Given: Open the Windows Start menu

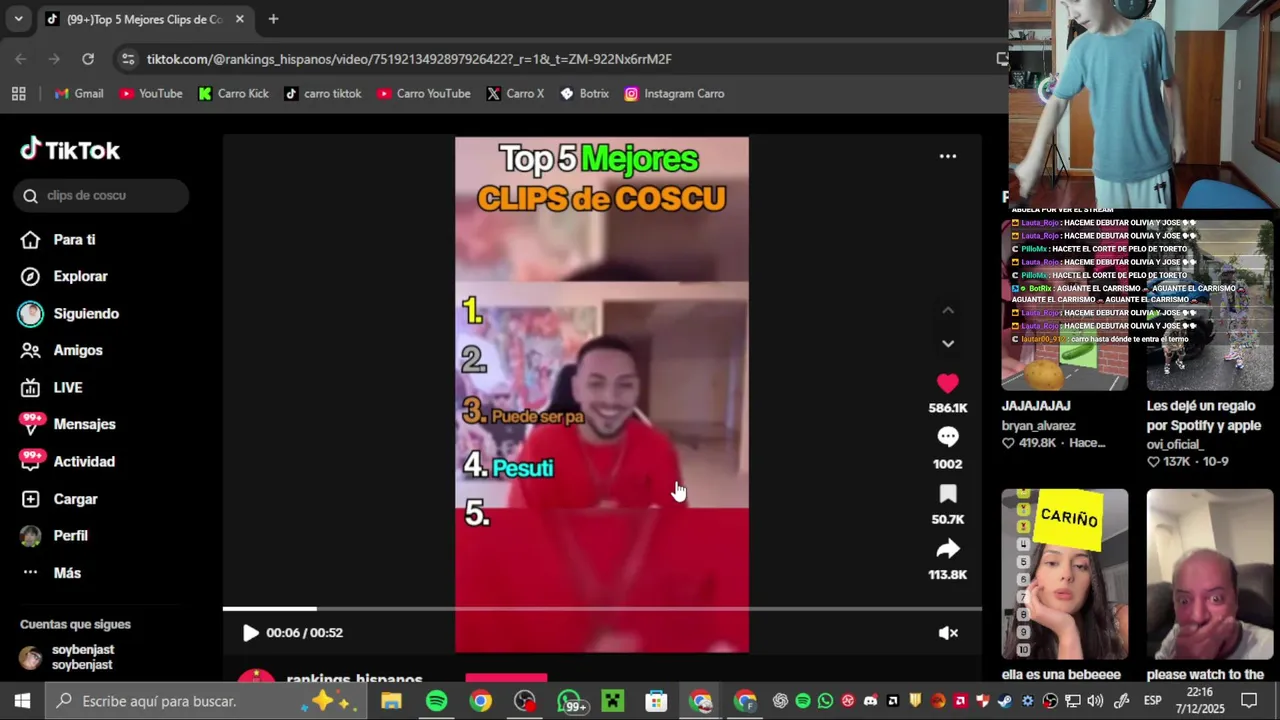Looking at the screenshot, I should (x=22, y=701).
